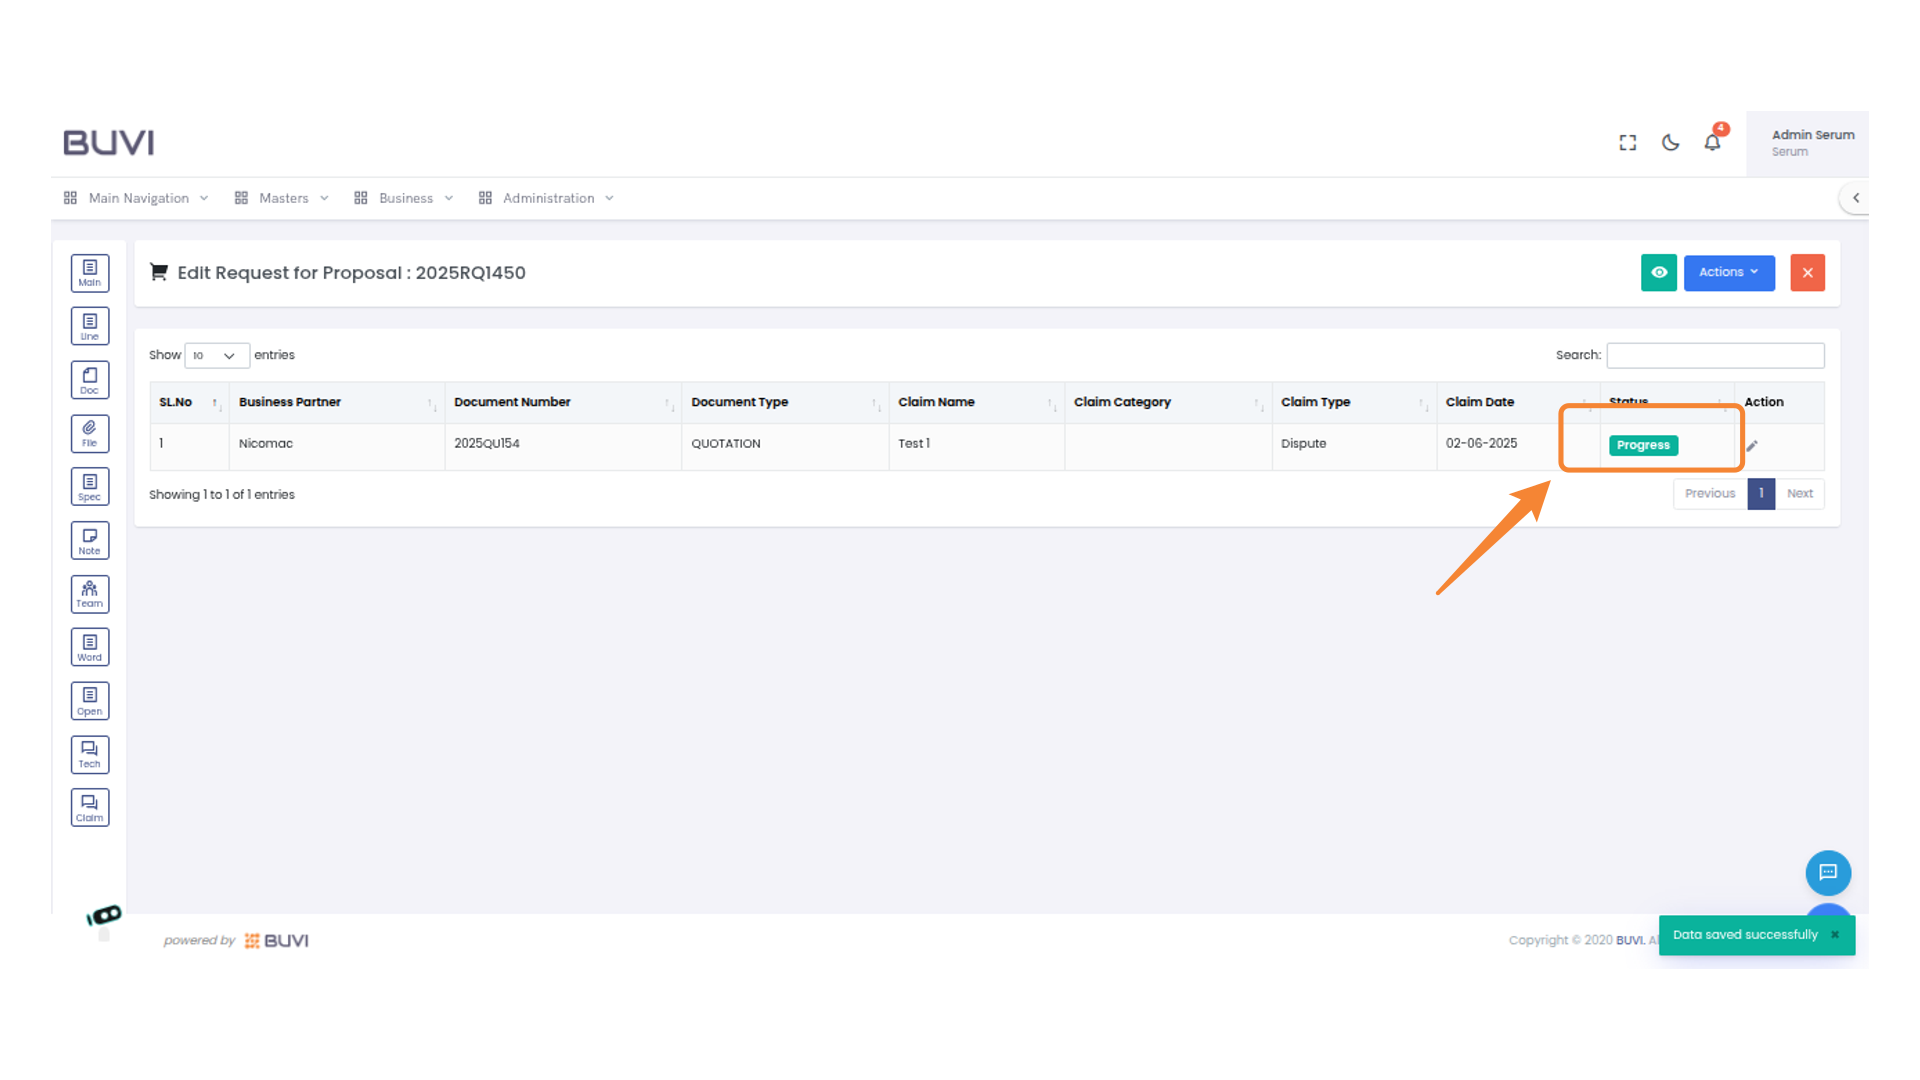Screen dimensions: 1920x1080
Task: Click the pencil edit icon for Nicomac row
Action: [1753, 445]
